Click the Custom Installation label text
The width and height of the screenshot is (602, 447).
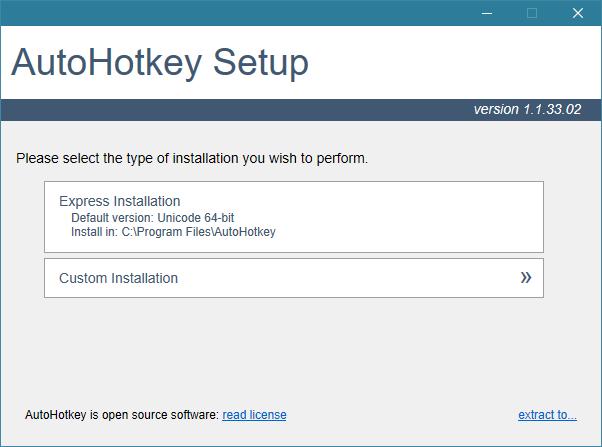click(118, 278)
